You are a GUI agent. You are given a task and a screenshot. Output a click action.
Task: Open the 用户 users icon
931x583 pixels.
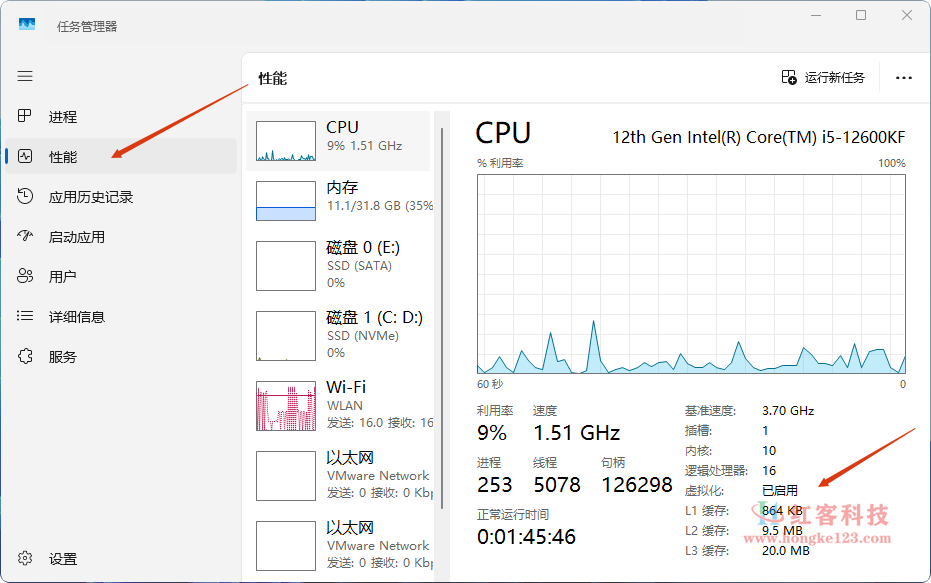[x=26, y=277]
